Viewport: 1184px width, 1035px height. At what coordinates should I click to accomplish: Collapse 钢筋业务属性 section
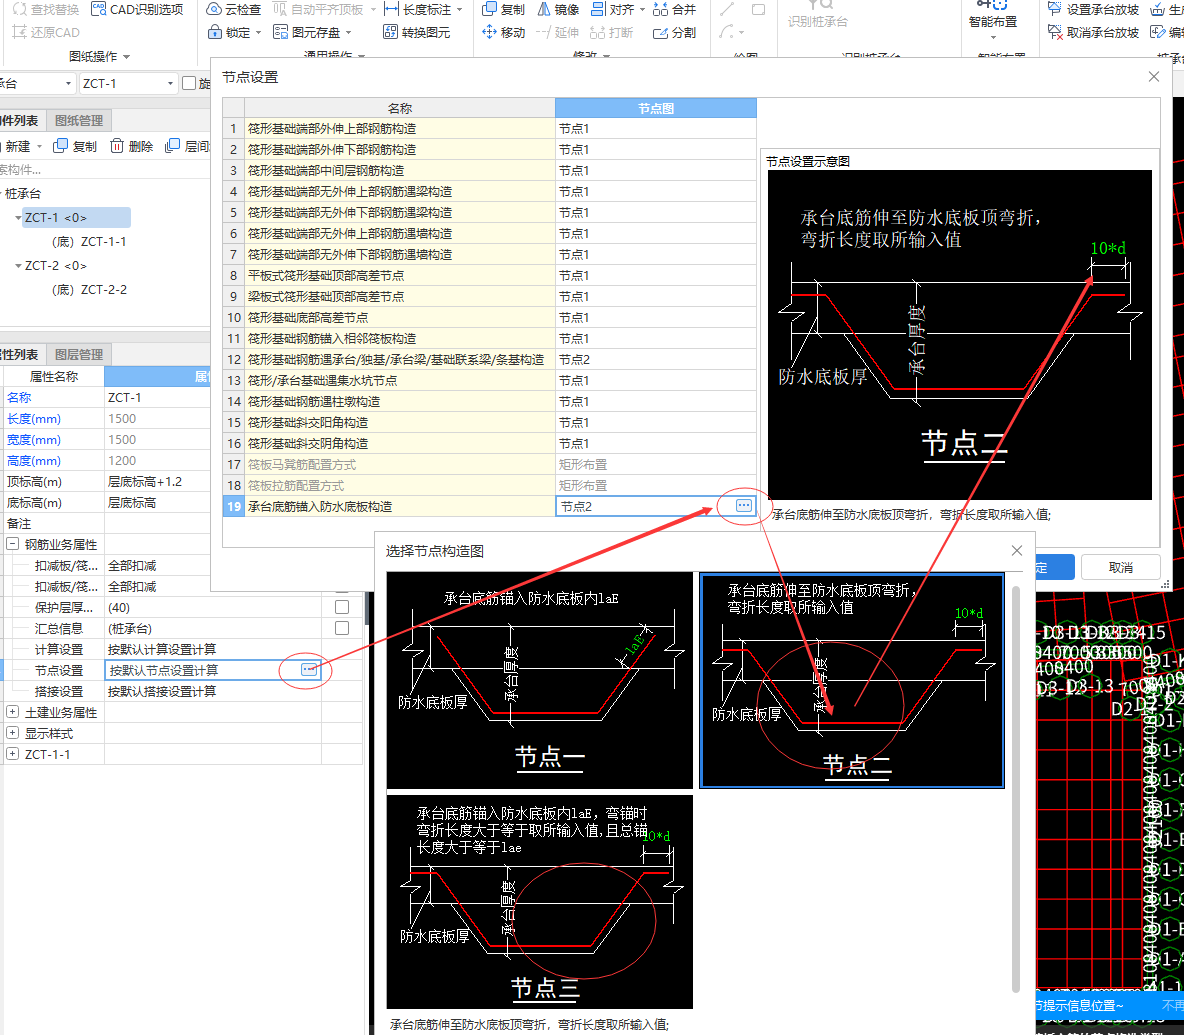(x=13, y=544)
